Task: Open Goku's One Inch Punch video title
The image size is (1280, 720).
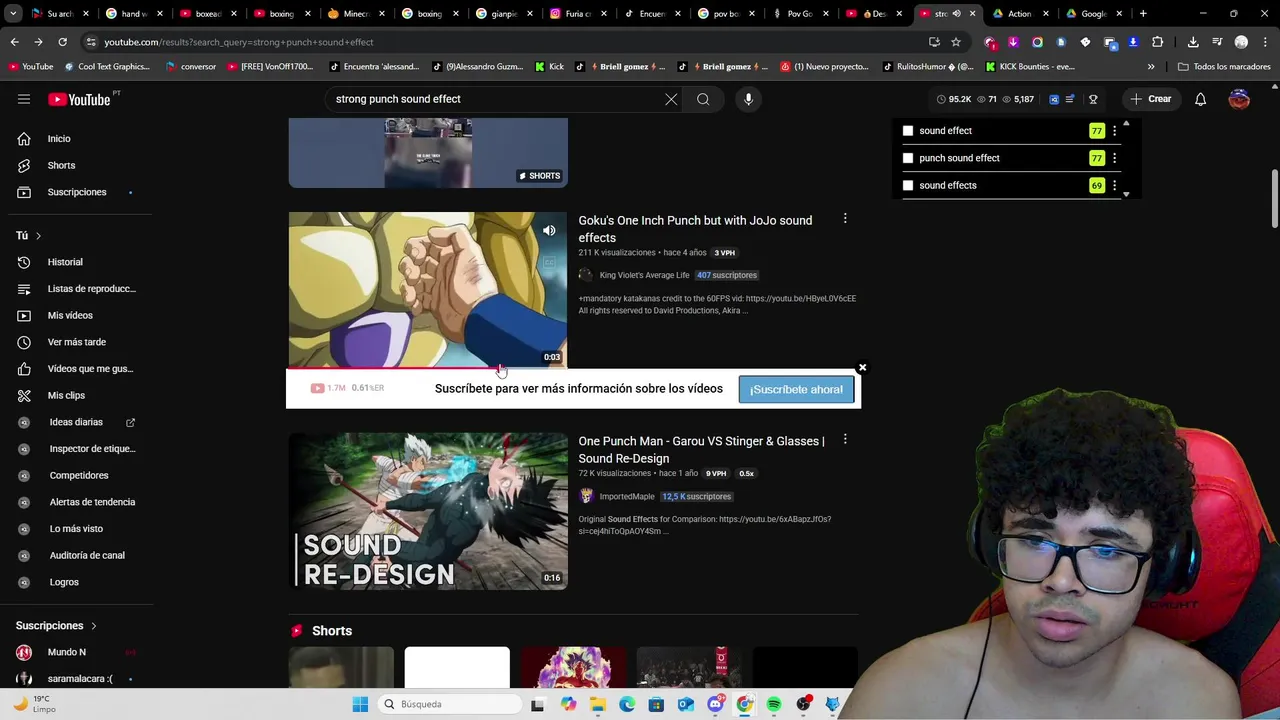Action: click(695, 229)
